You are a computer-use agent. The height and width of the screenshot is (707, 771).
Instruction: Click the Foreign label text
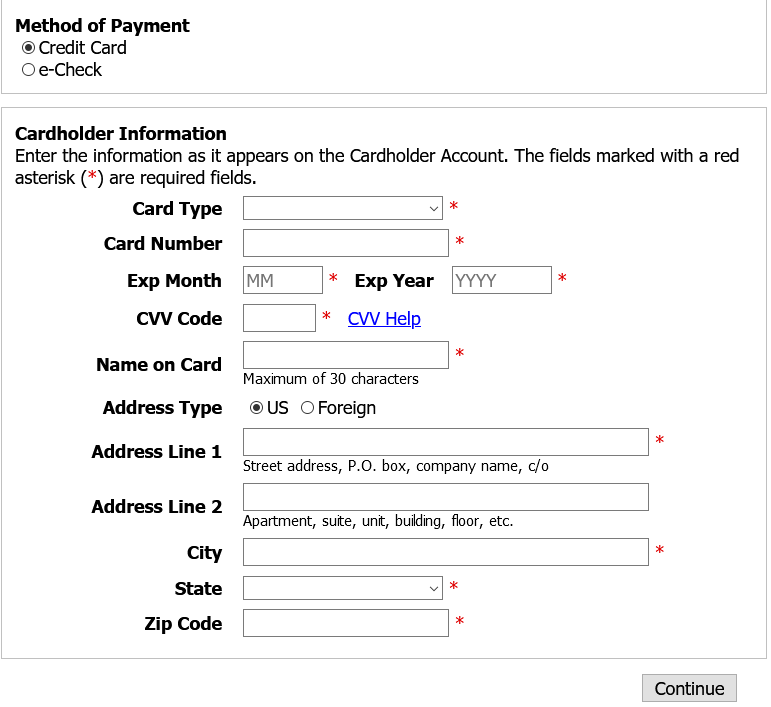click(347, 408)
